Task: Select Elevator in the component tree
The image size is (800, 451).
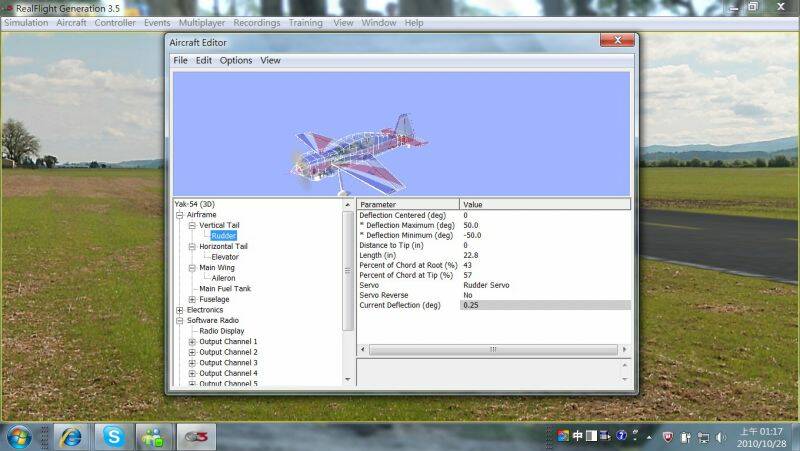Action: coord(225,257)
